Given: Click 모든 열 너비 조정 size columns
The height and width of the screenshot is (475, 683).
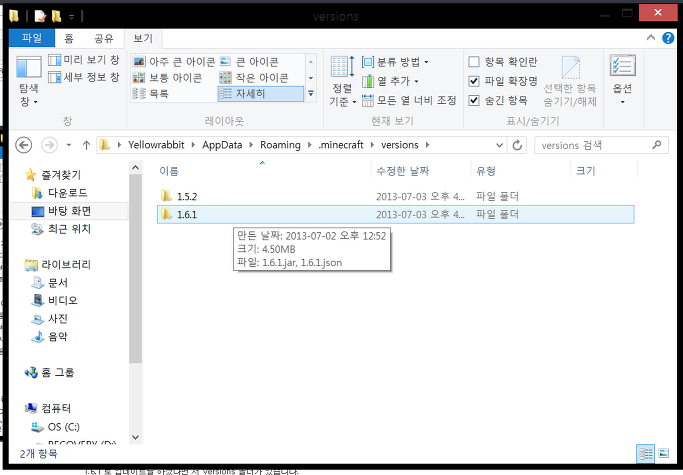Looking at the screenshot, I should coord(409,100).
